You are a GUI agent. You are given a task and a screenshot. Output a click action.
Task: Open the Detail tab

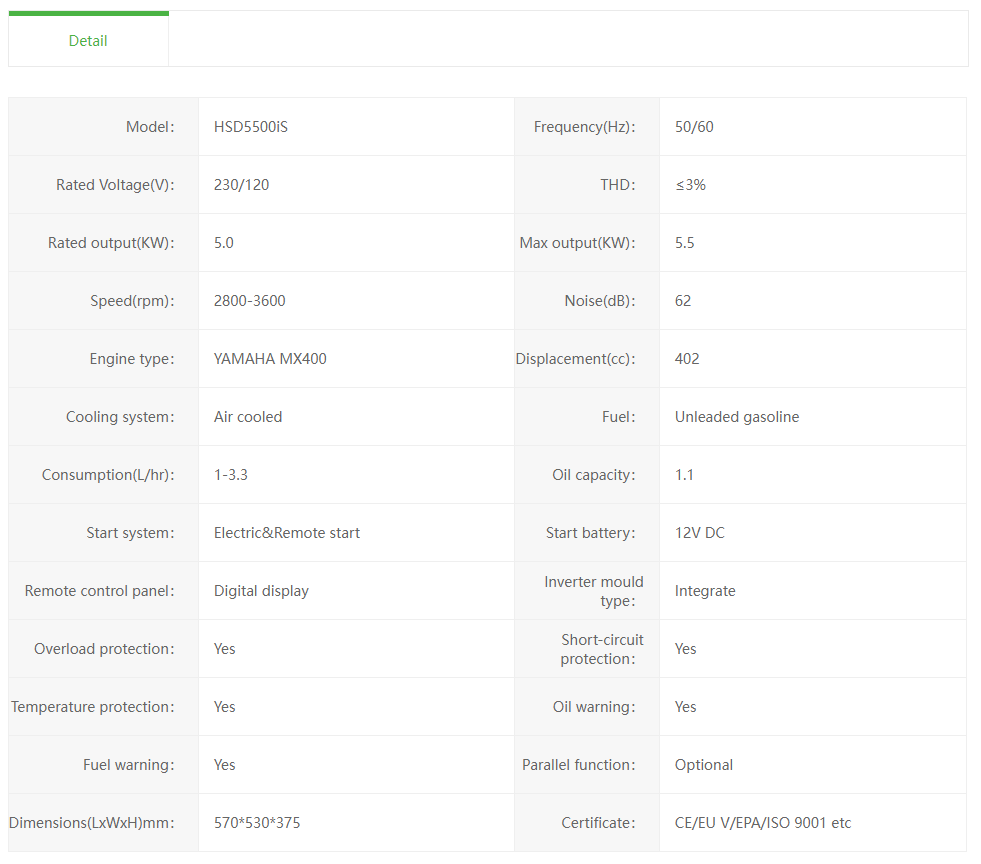(x=88, y=41)
